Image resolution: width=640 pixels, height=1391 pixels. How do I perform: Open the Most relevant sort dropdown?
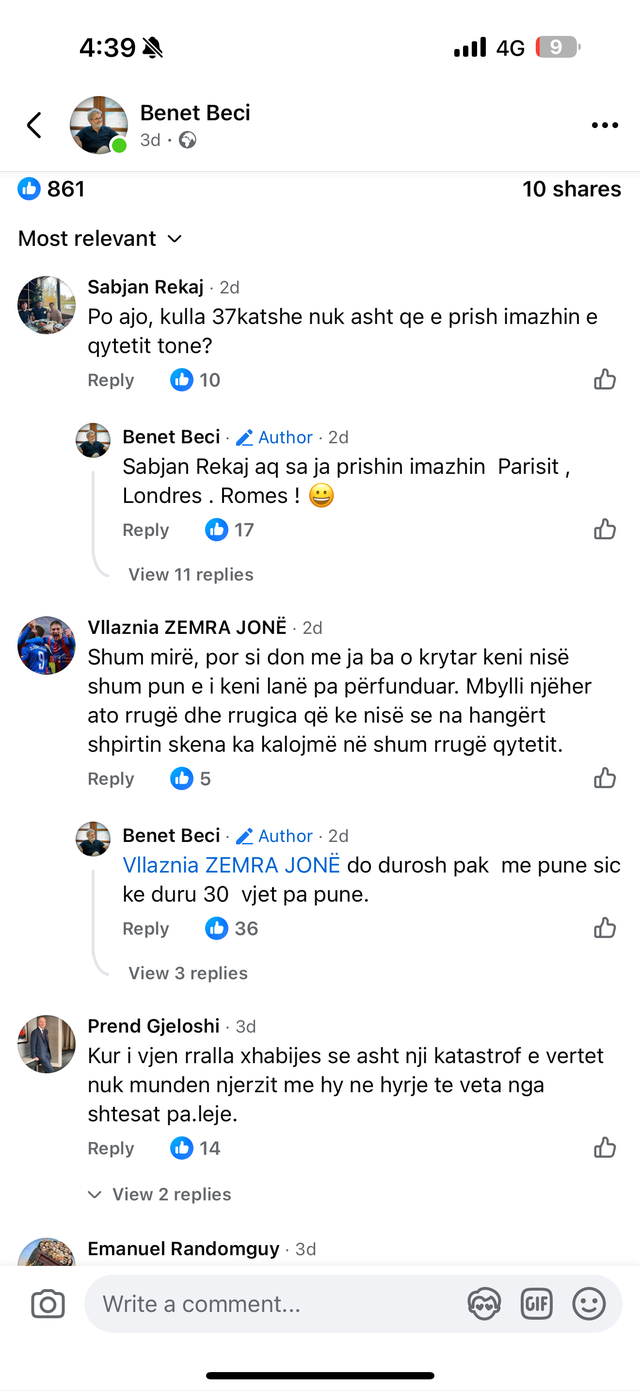(x=100, y=238)
